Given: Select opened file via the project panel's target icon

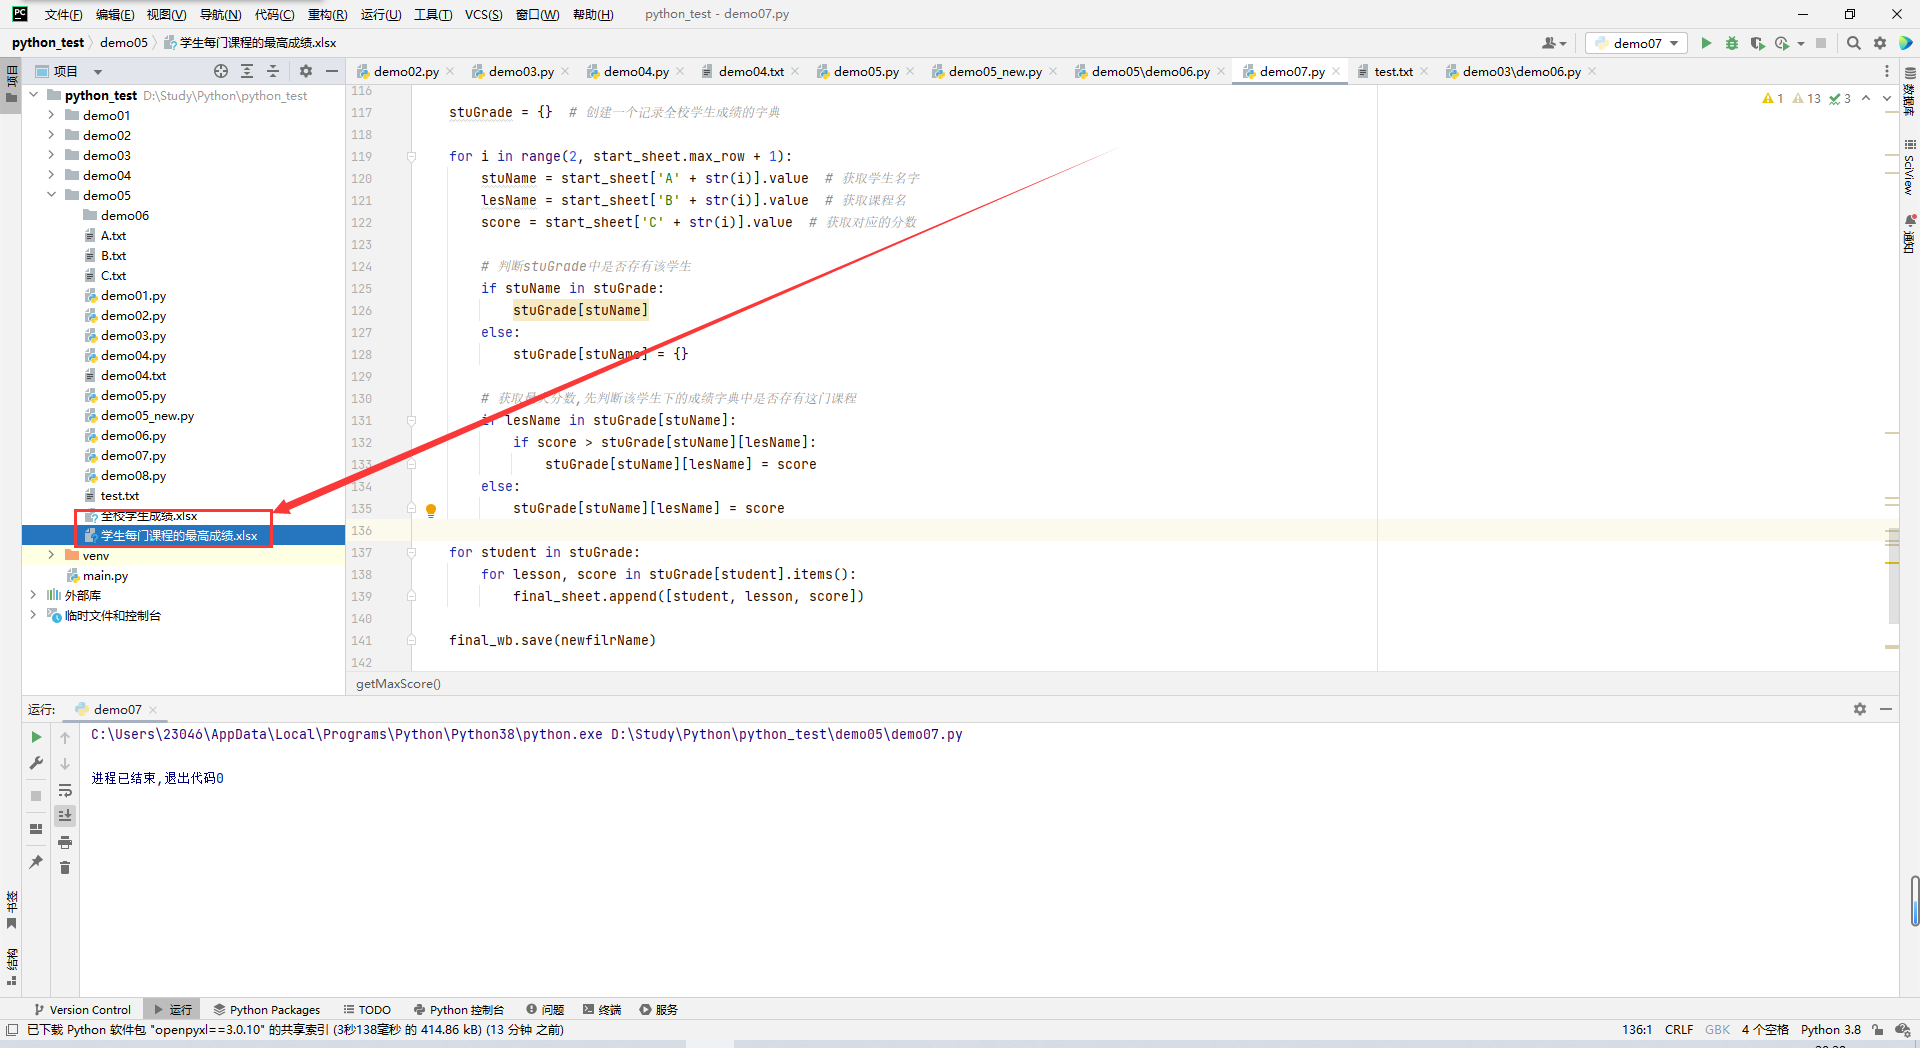Looking at the screenshot, I should [221, 71].
